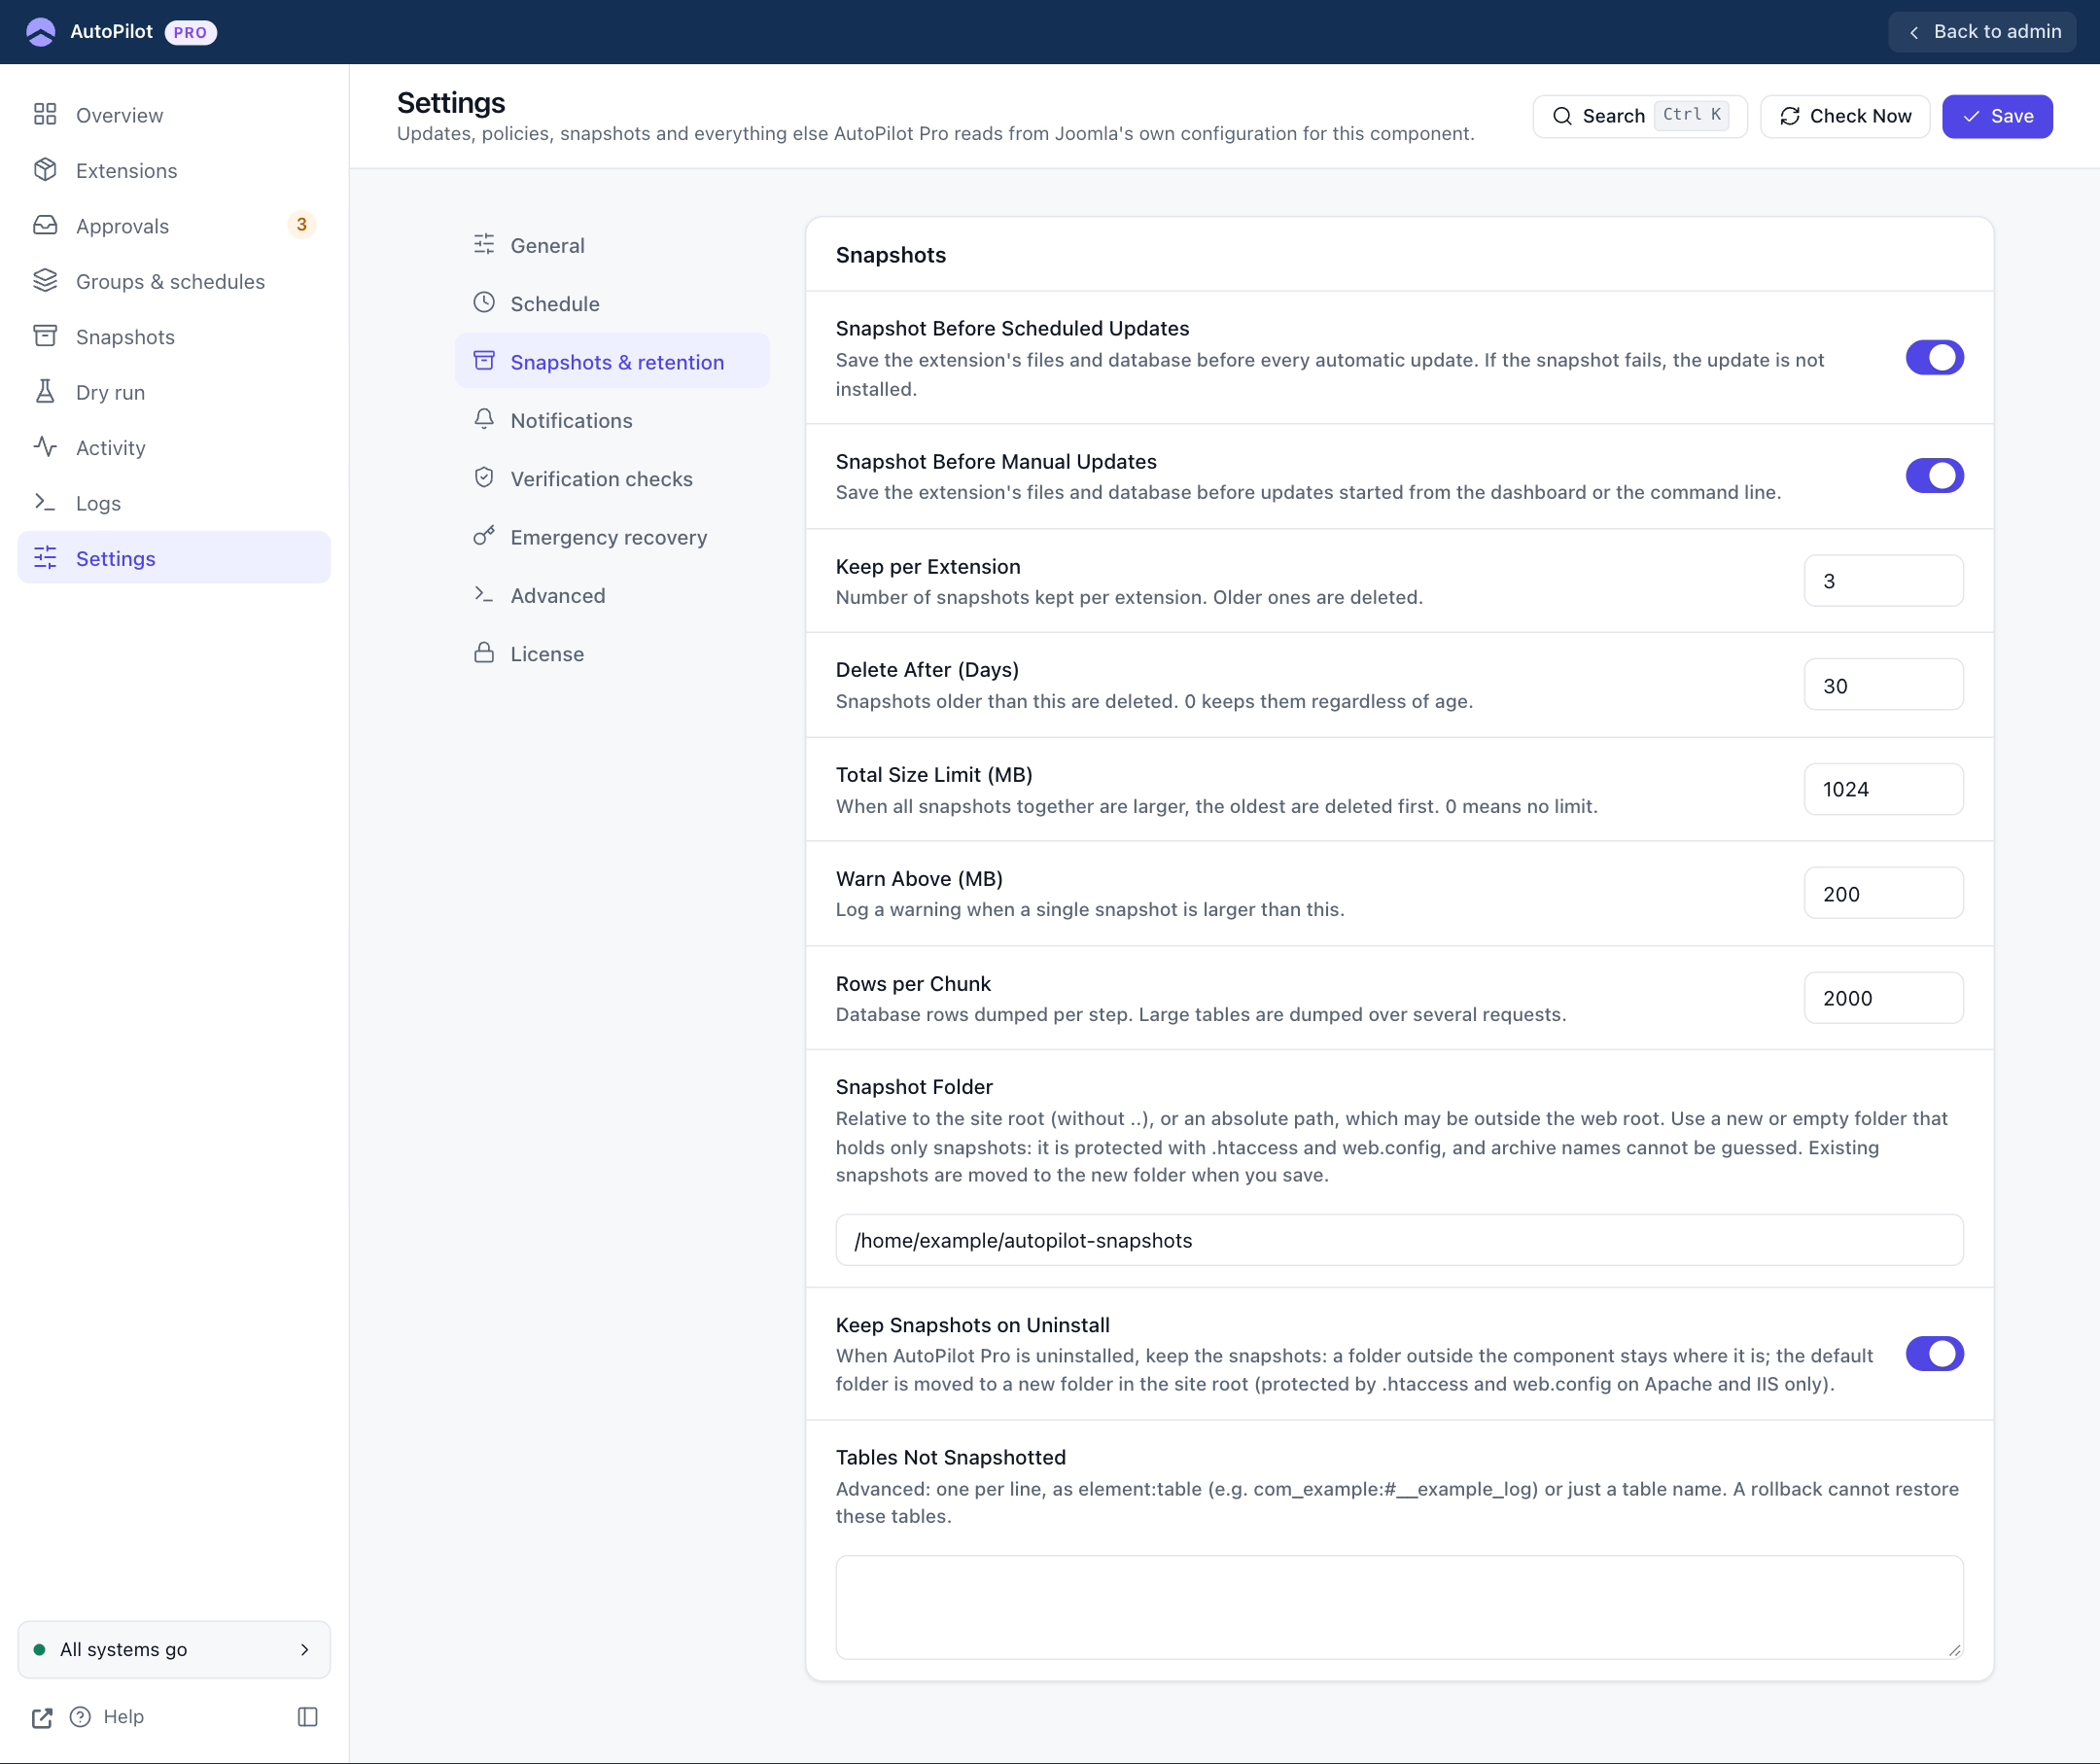Click the Warn Above (MB) field
The width and height of the screenshot is (2100, 1764).
tap(1883, 893)
